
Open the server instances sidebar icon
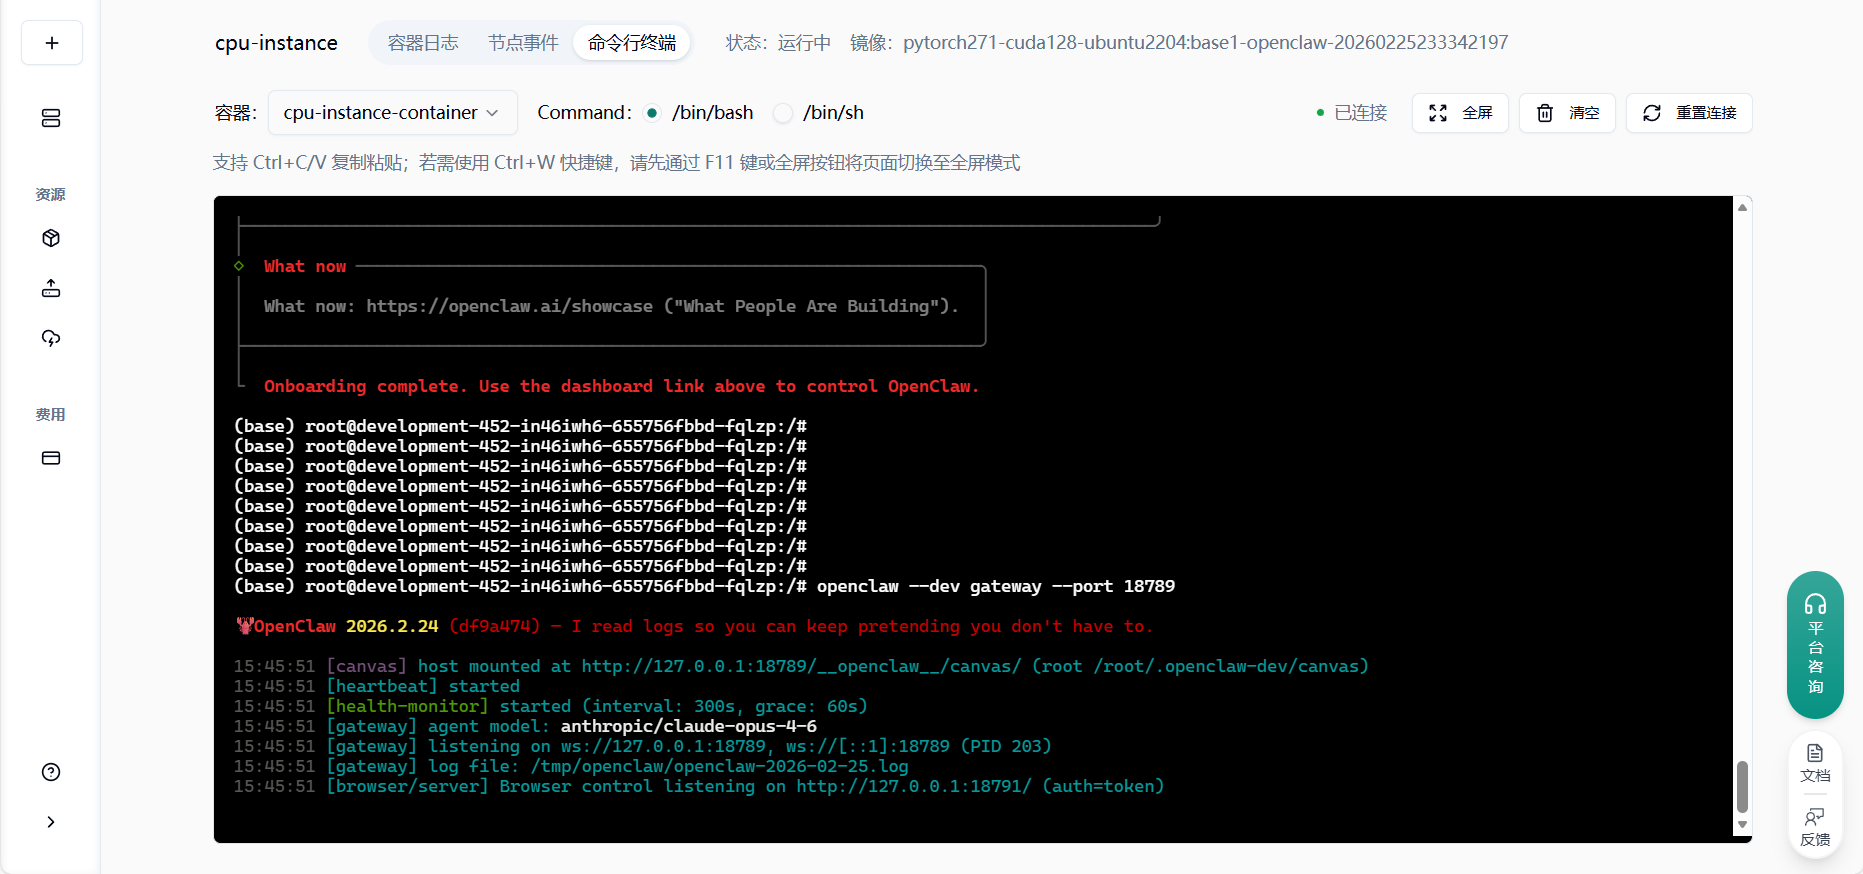pos(51,118)
